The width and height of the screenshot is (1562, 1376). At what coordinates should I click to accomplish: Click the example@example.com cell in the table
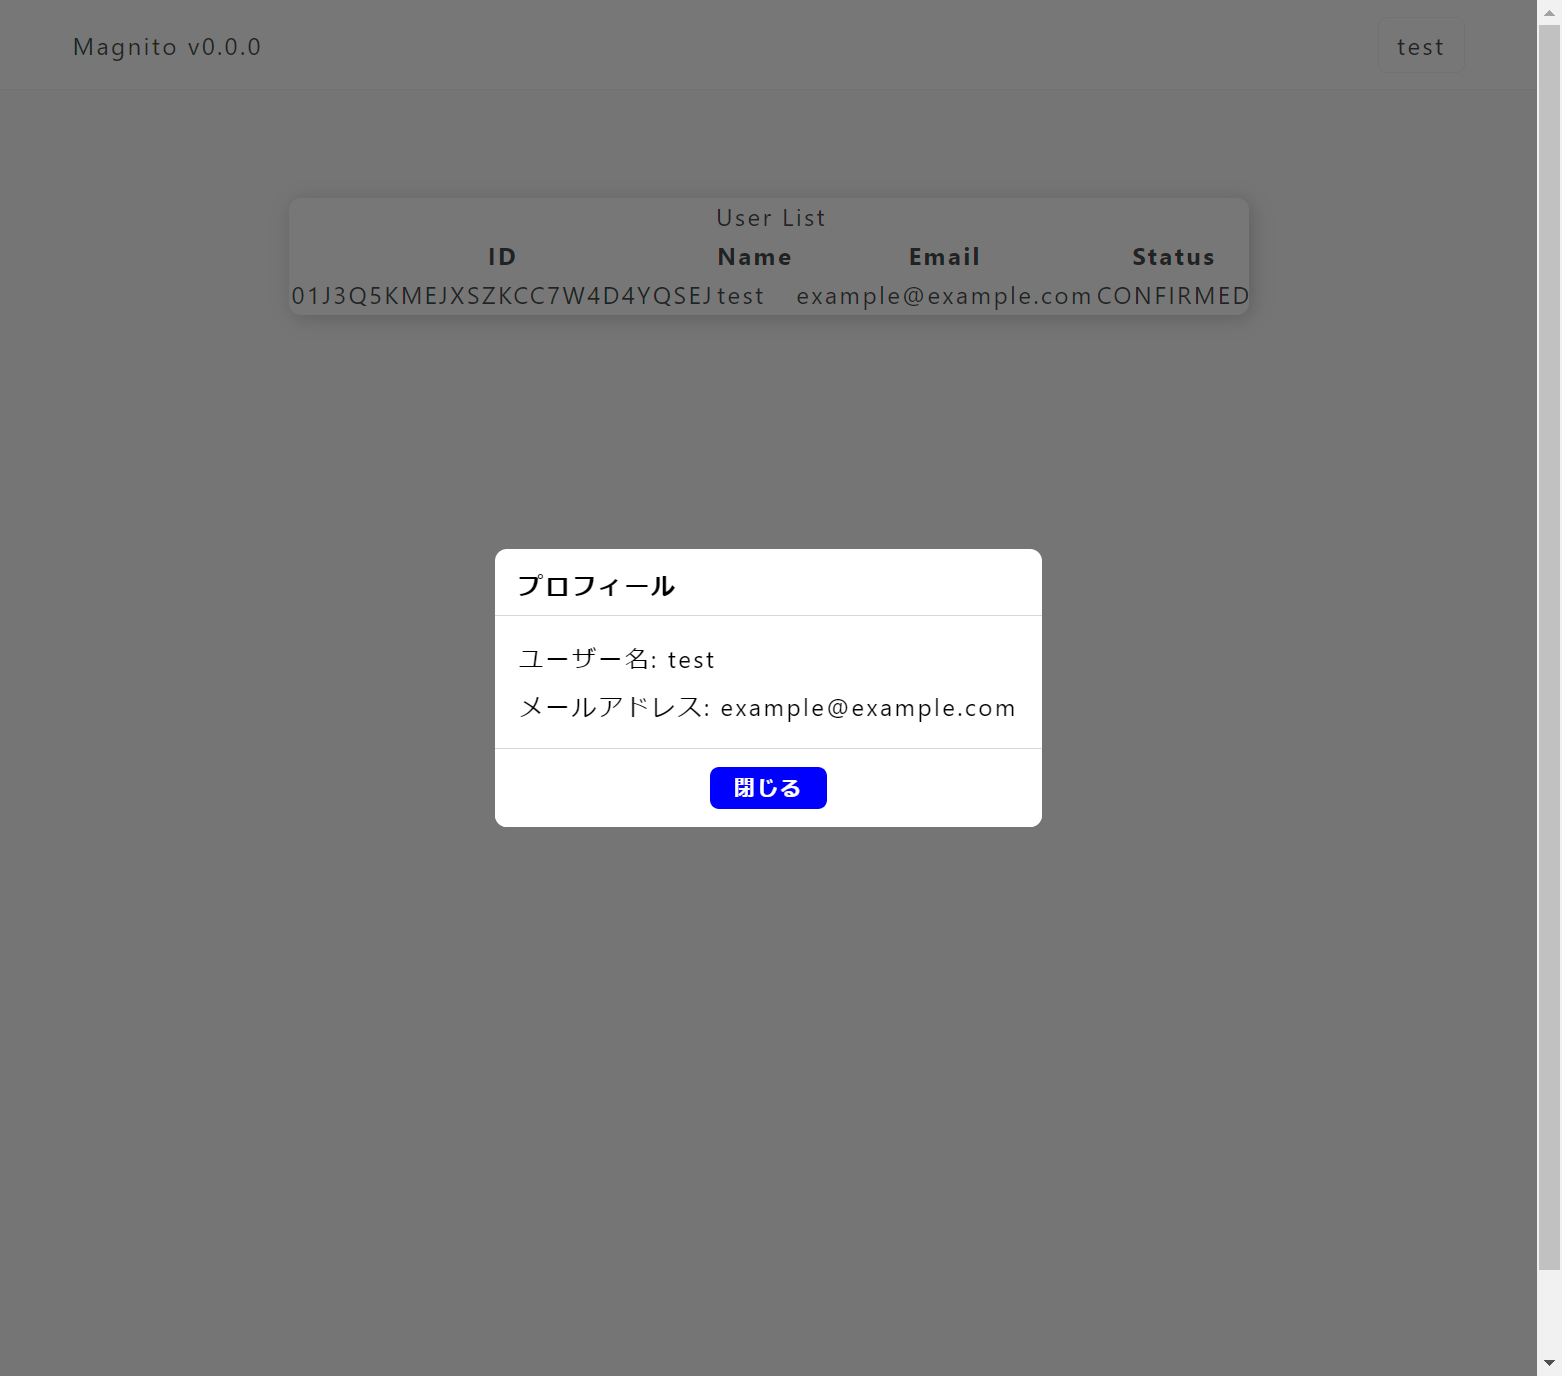[943, 296]
